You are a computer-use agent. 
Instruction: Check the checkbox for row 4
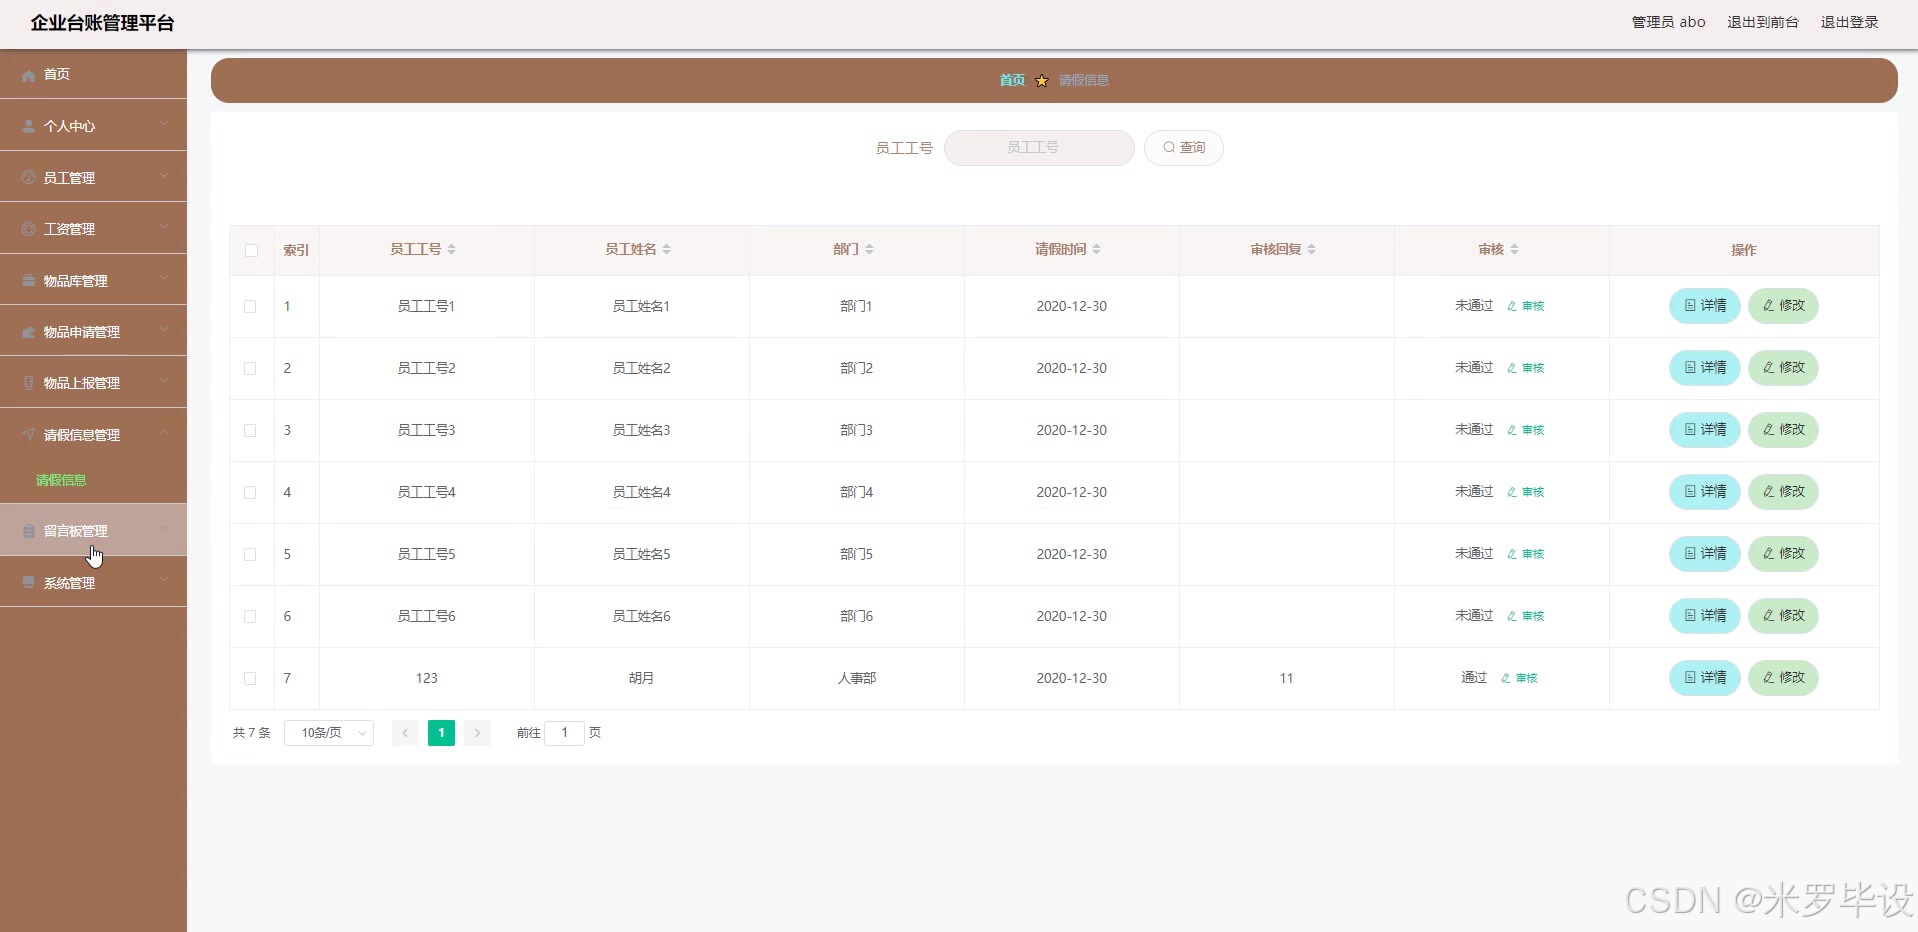pos(250,493)
